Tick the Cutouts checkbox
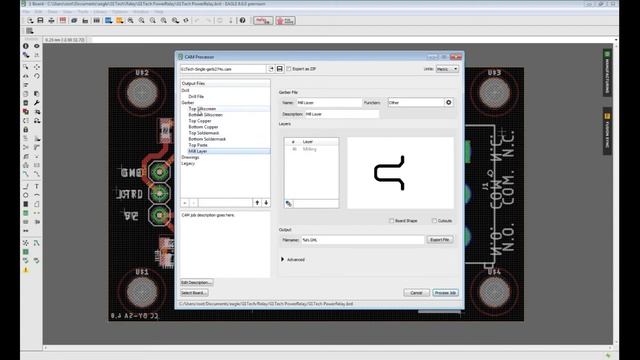640x360 pixels. (434, 221)
